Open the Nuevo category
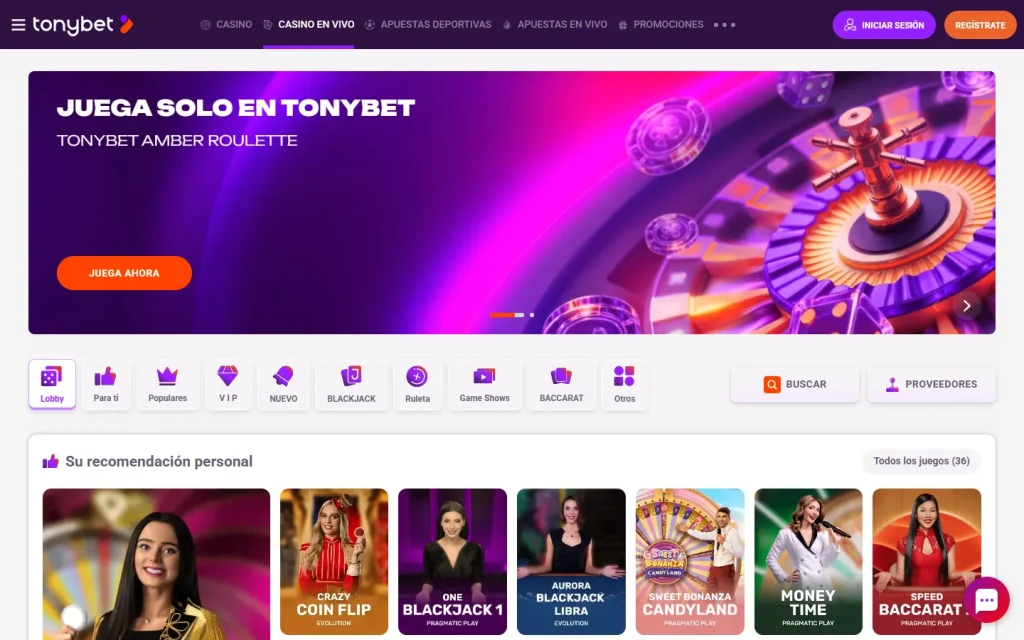The image size is (1024, 640). [x=283, y=384]
